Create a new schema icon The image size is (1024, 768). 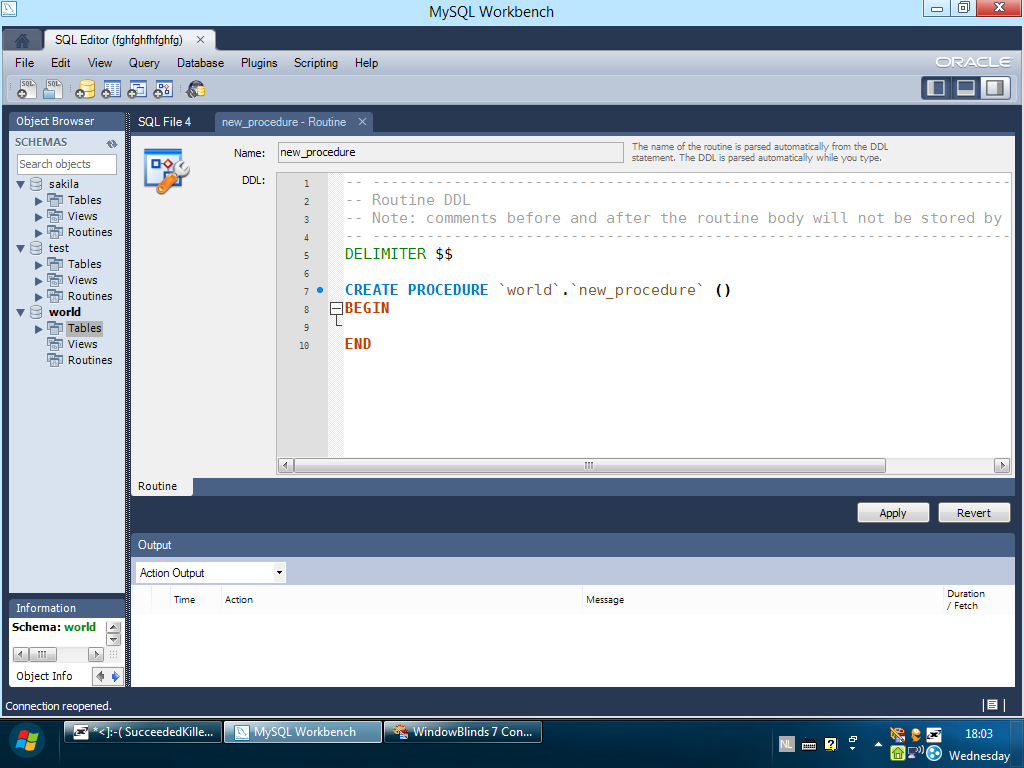point(85,89)
